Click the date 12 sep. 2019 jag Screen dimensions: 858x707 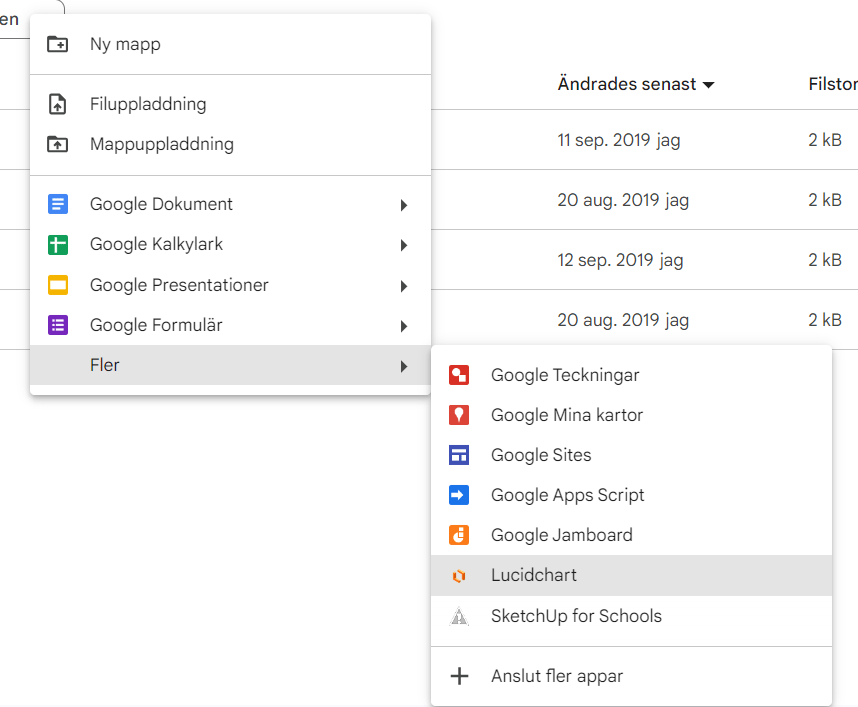(x=621, y=260)
